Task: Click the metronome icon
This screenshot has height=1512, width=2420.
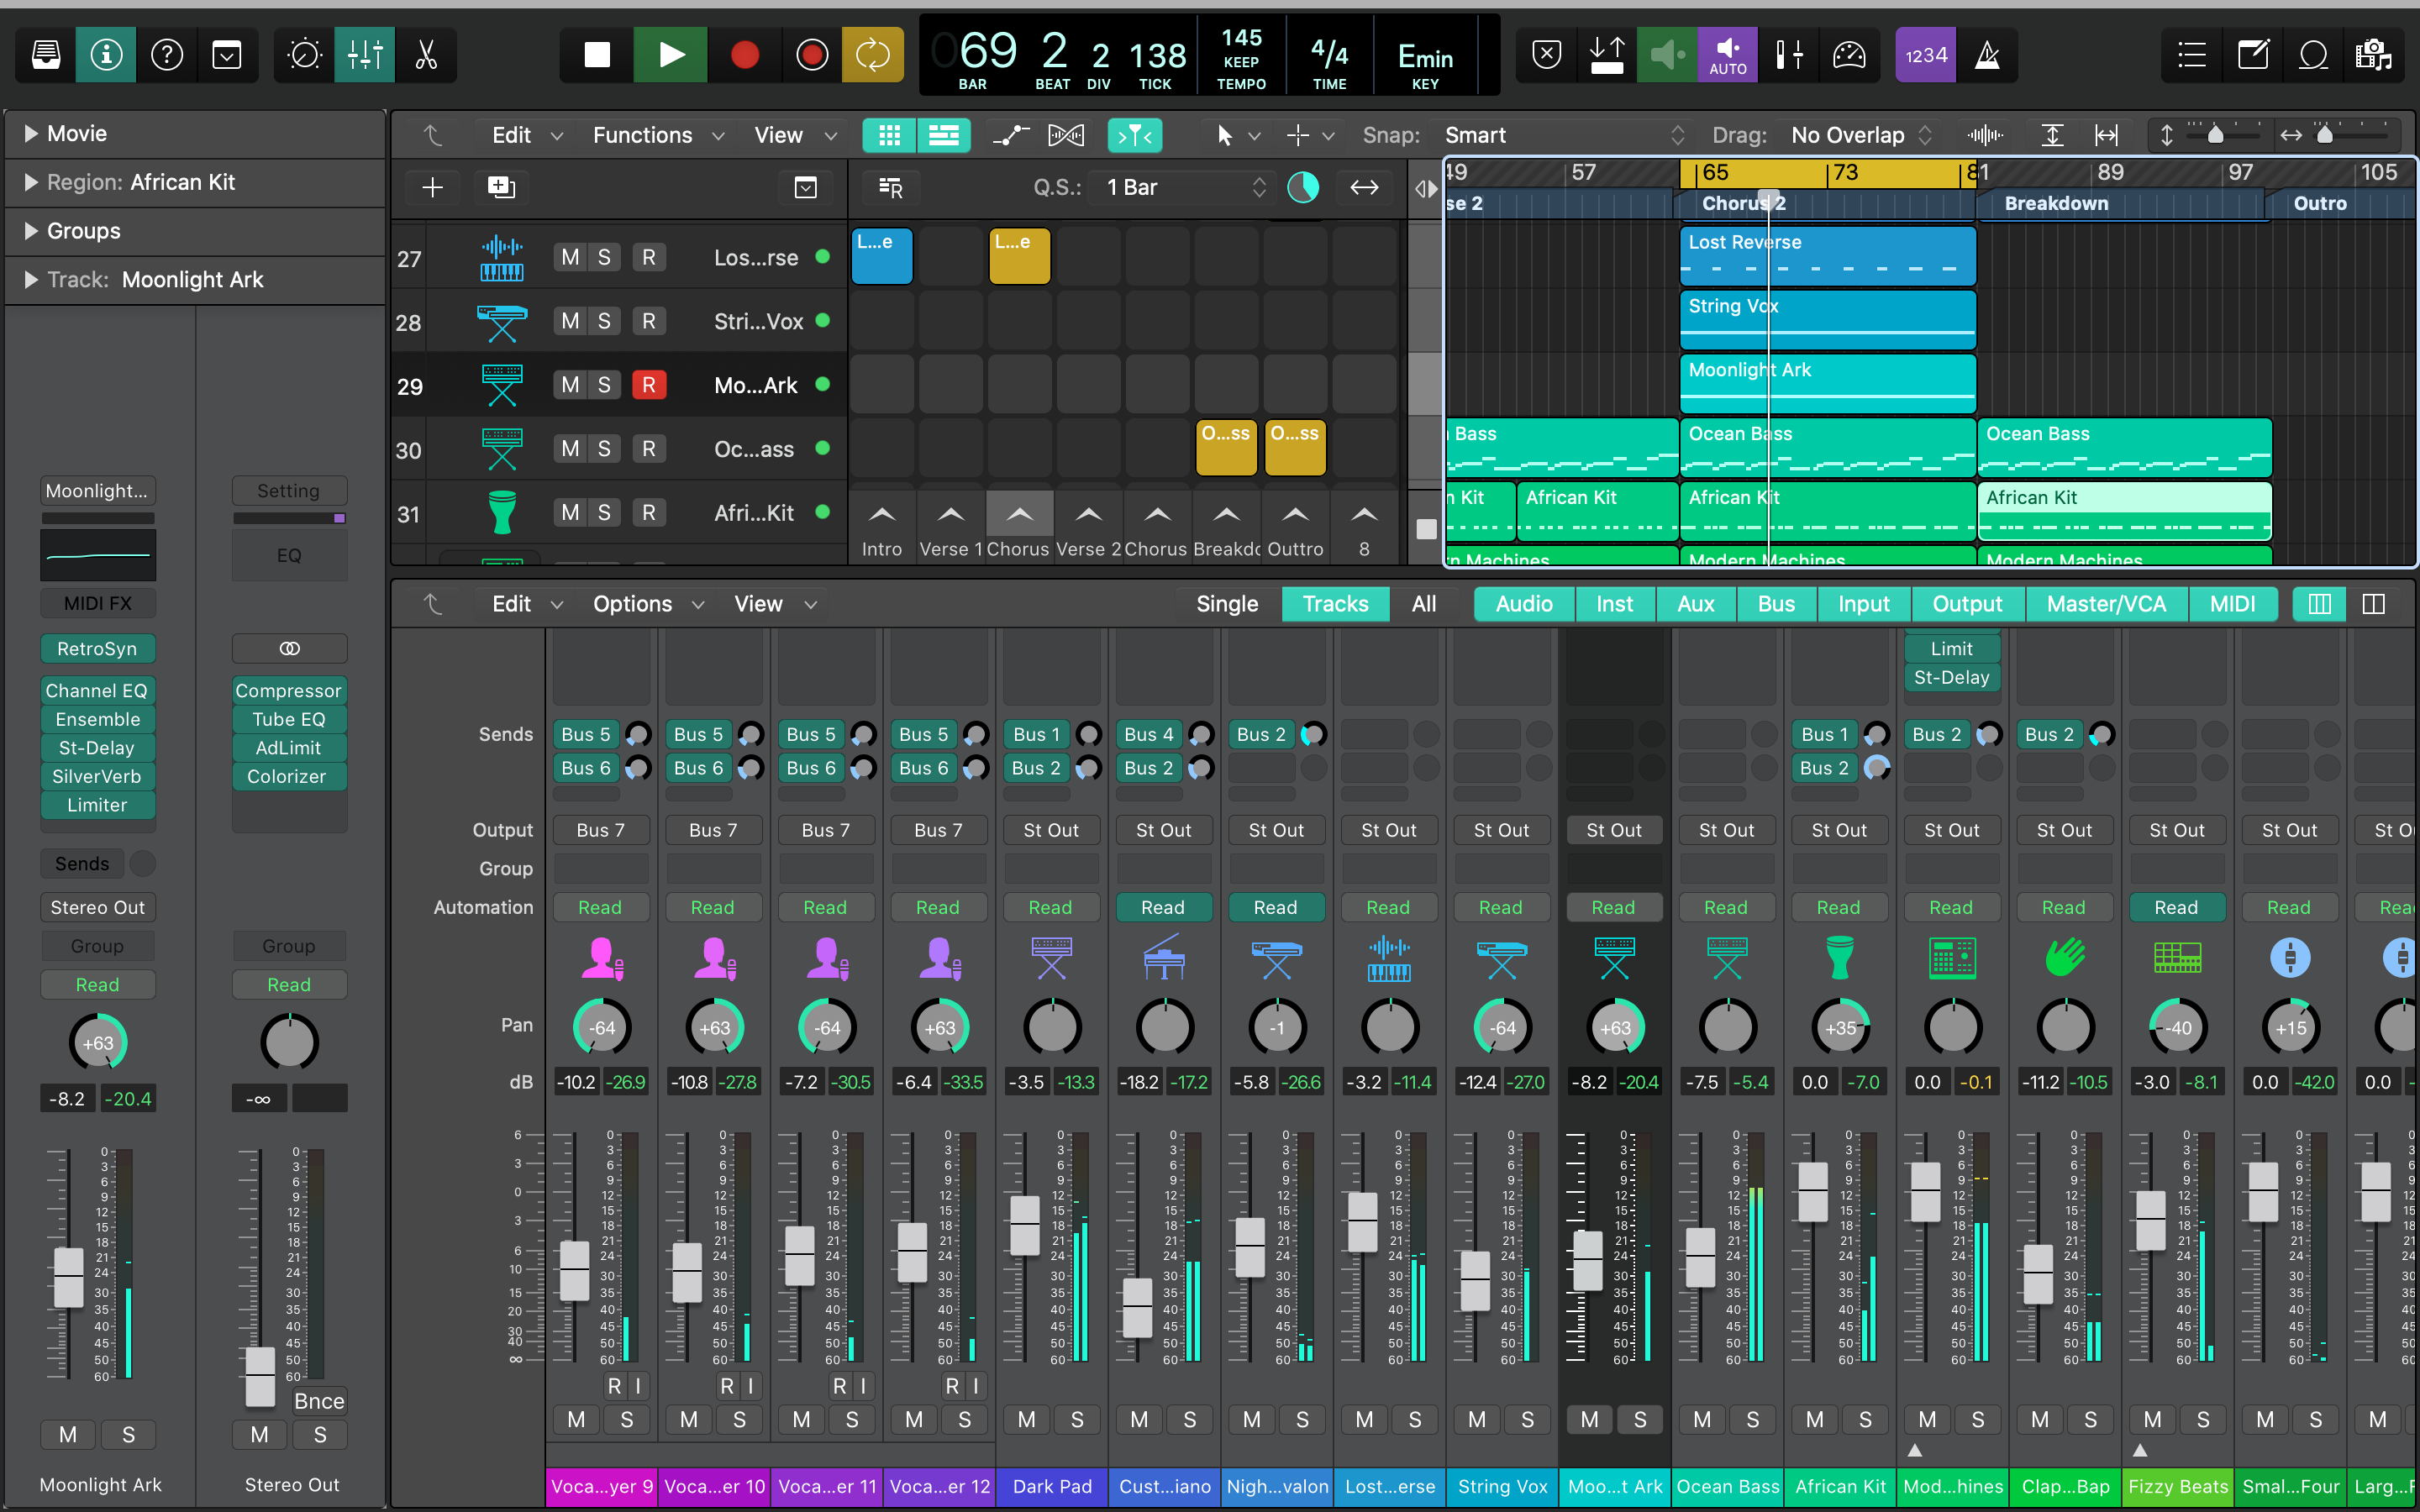Action: pyautogui.click(x=1987, y=55)
